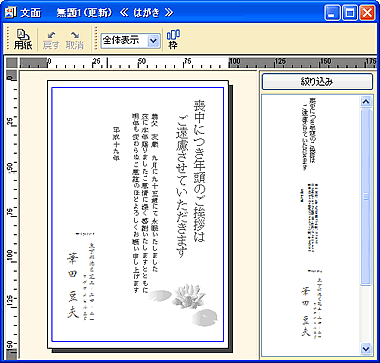
Task: Click the 絞り込み button
Action: point(317,82)
